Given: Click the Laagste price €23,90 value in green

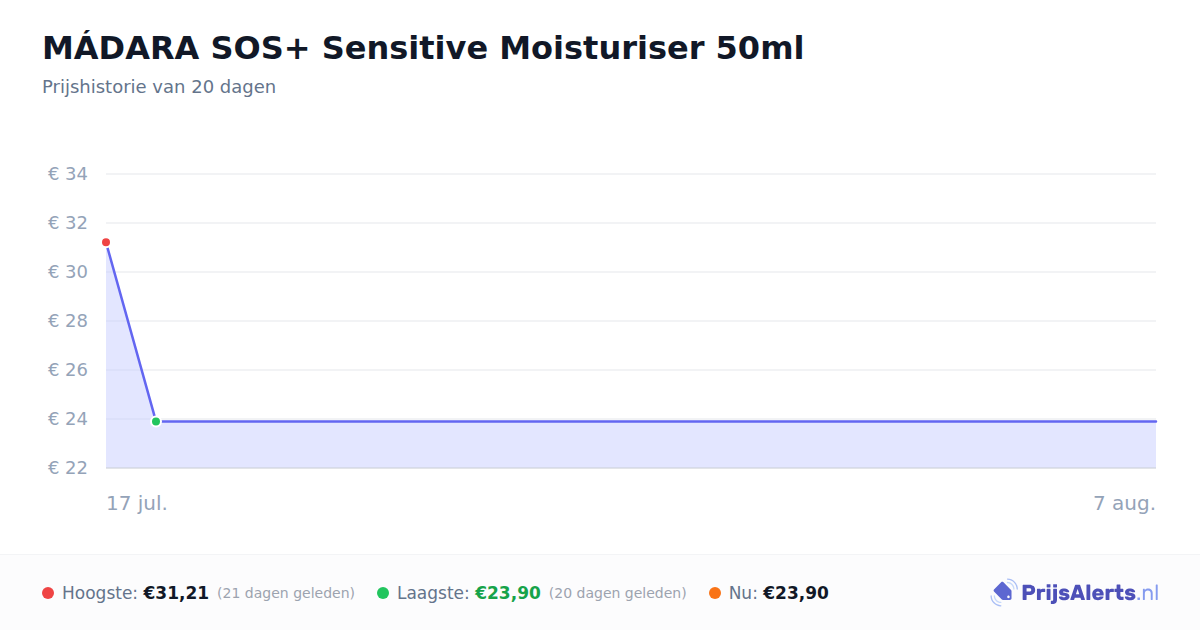Looking at the screenshot, I should (508, 593).
